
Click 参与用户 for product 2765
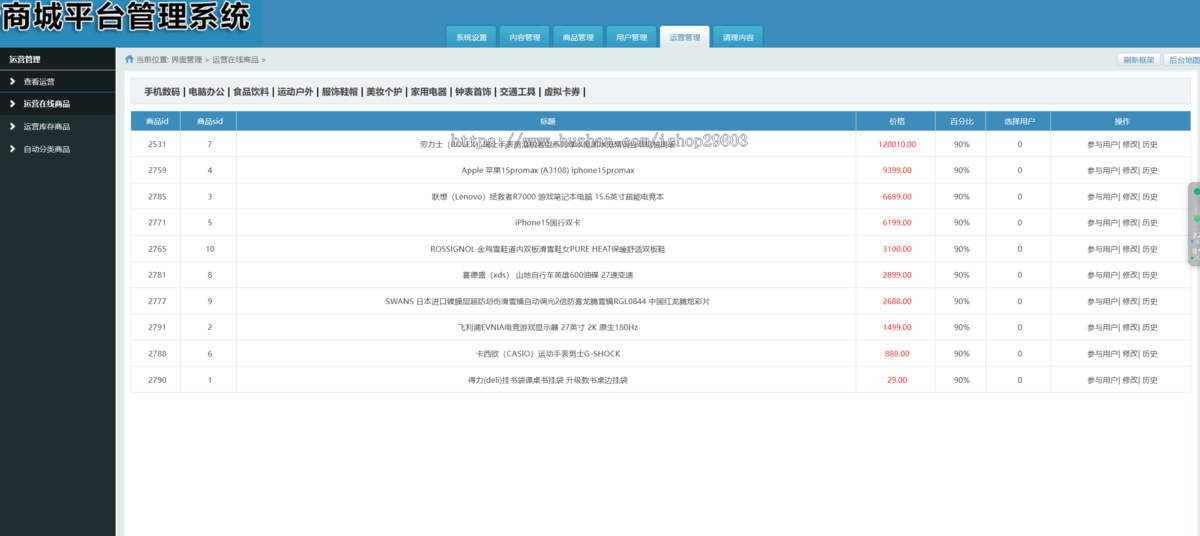point(1102,248)
